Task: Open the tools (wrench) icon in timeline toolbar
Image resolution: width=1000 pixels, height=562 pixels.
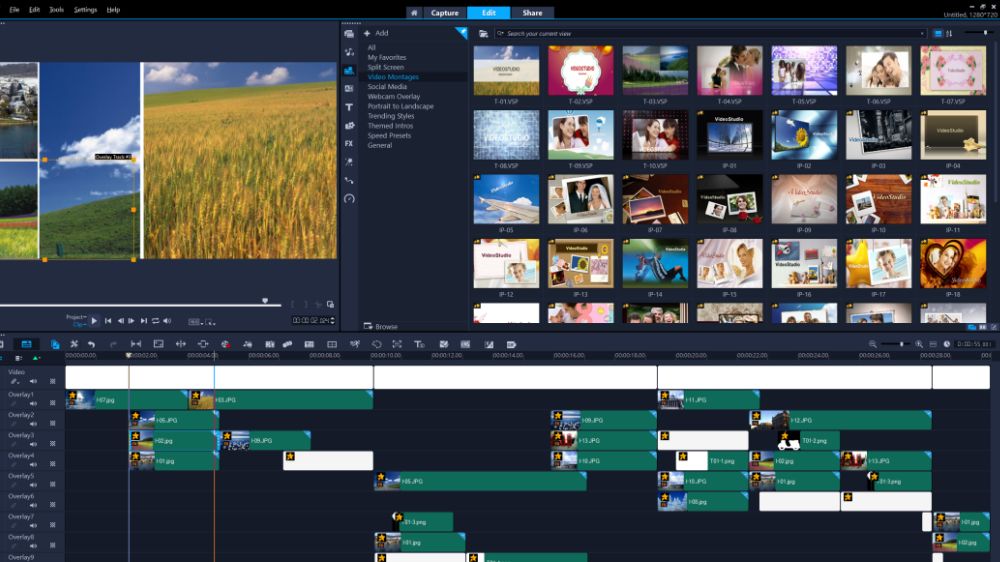Action: pos(74,344)
